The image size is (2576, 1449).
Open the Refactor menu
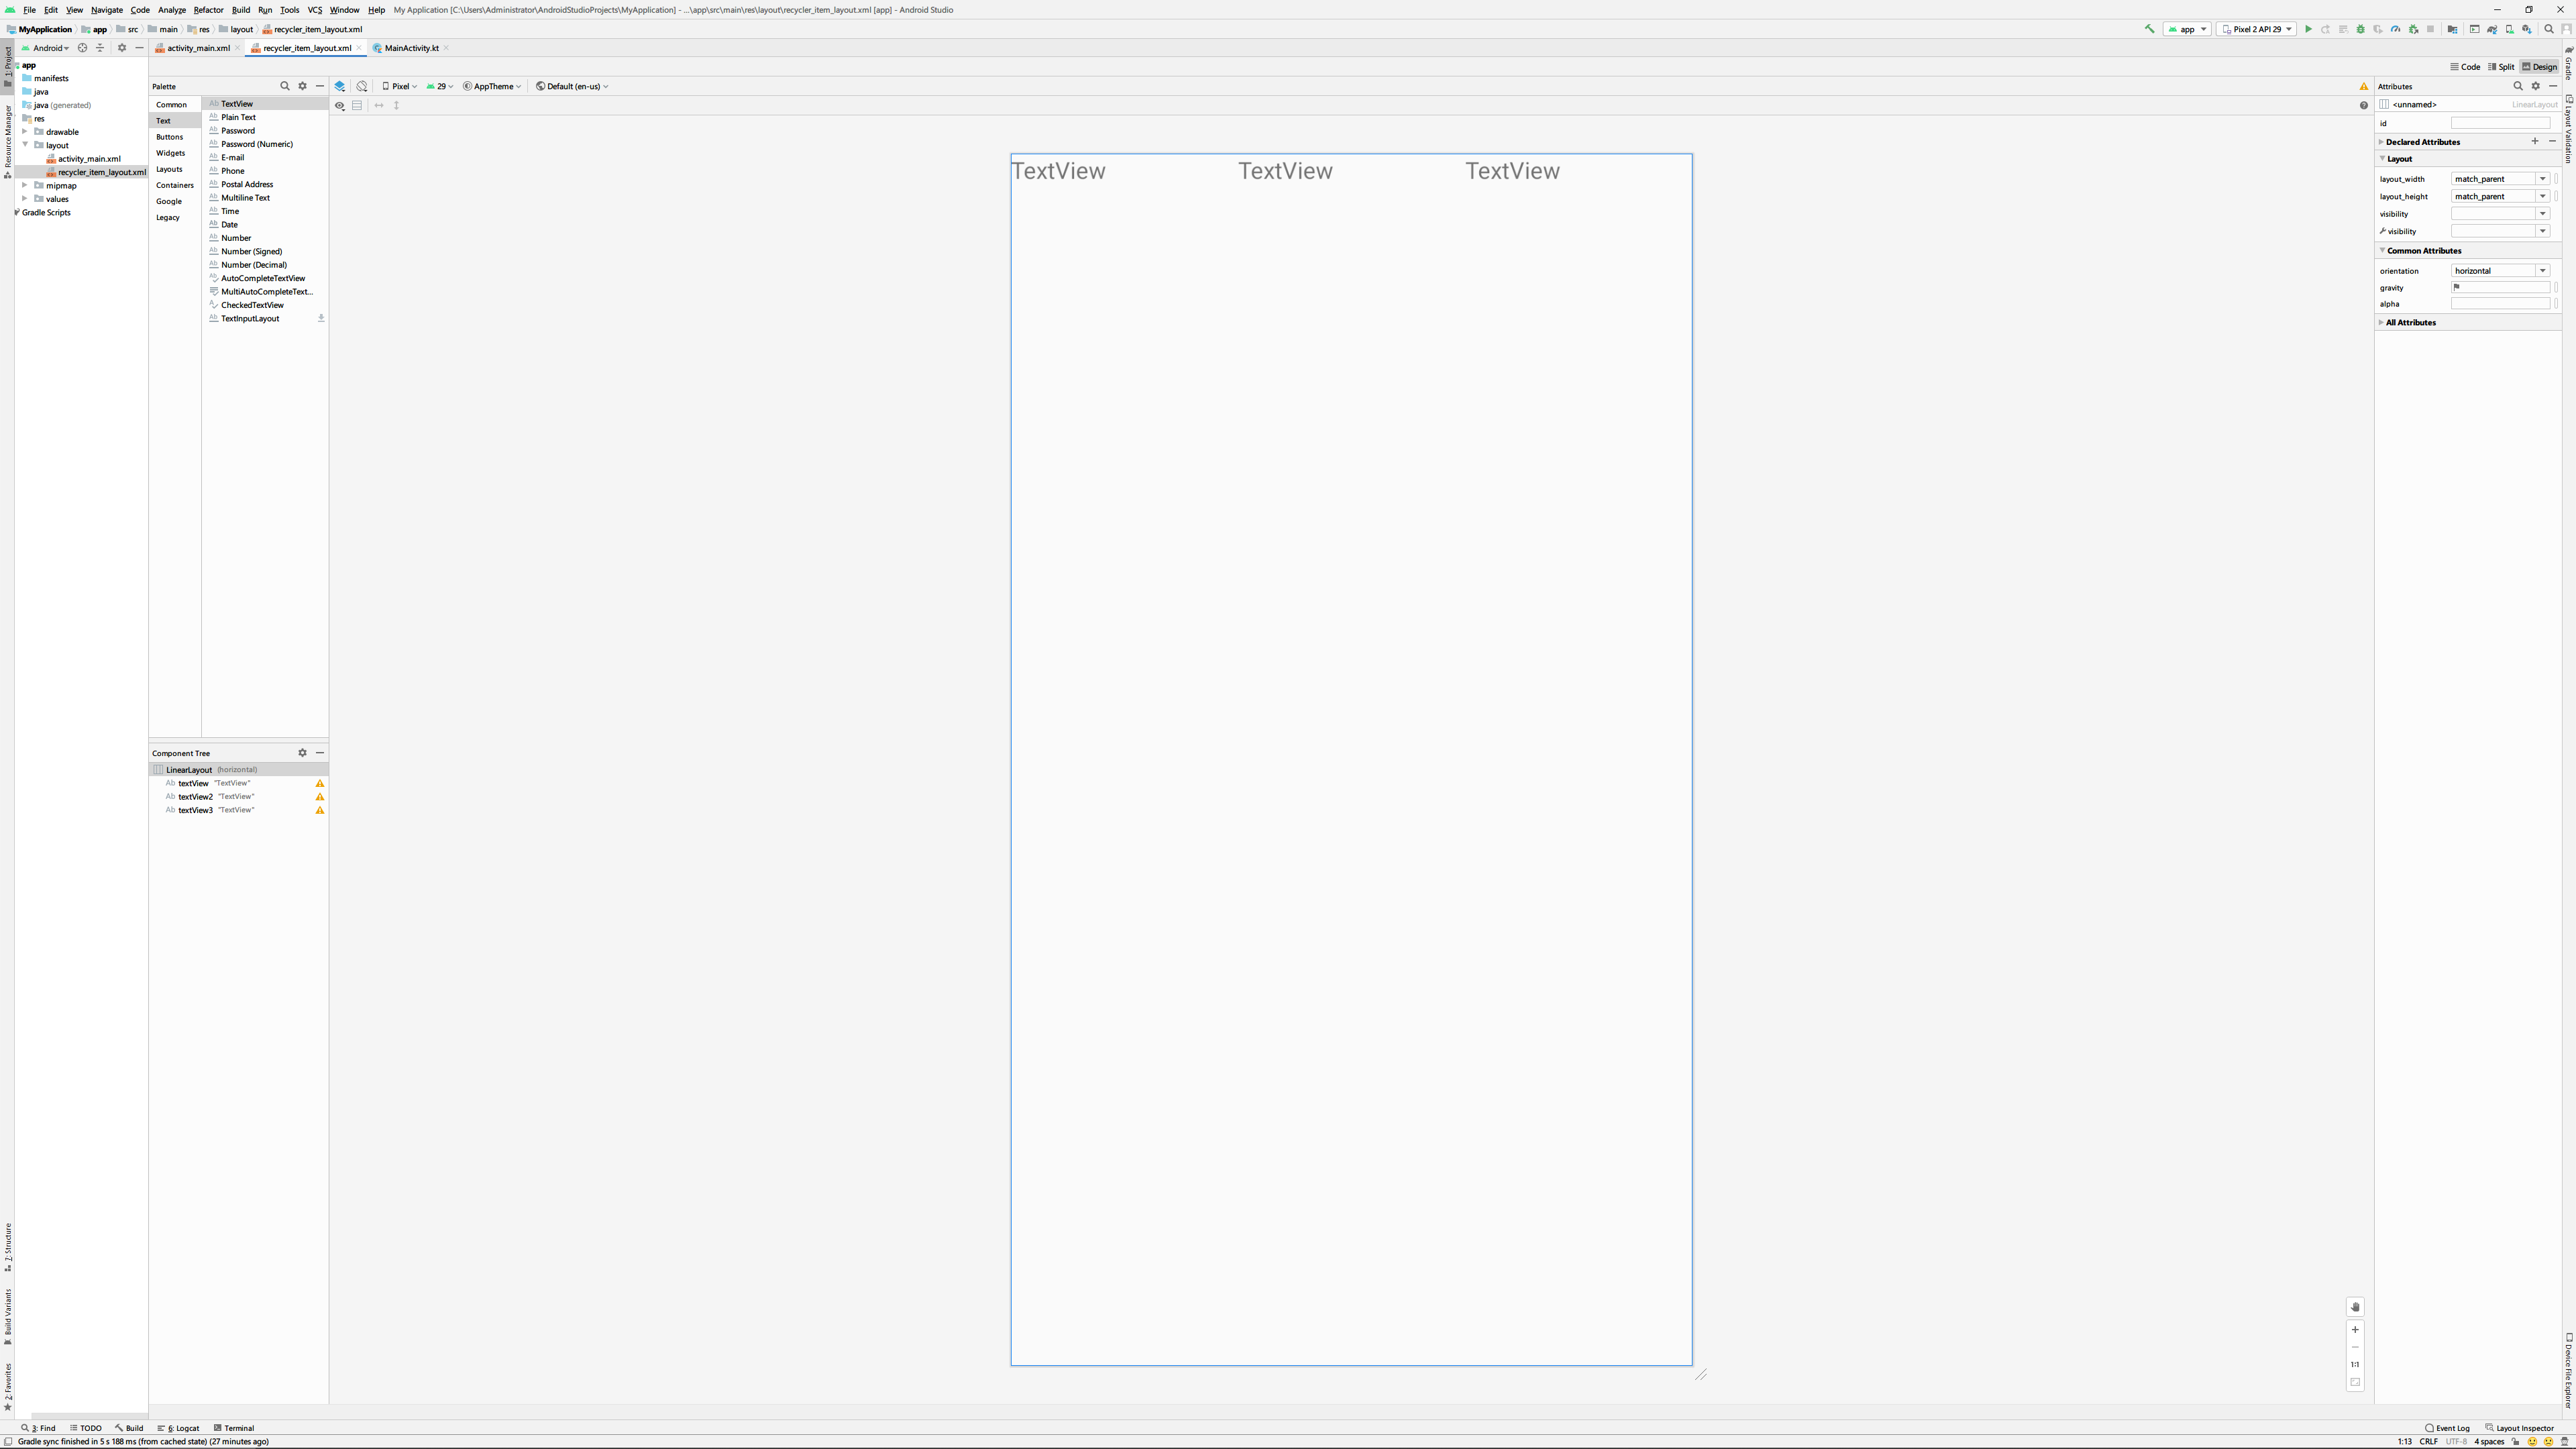coord(208,10)
